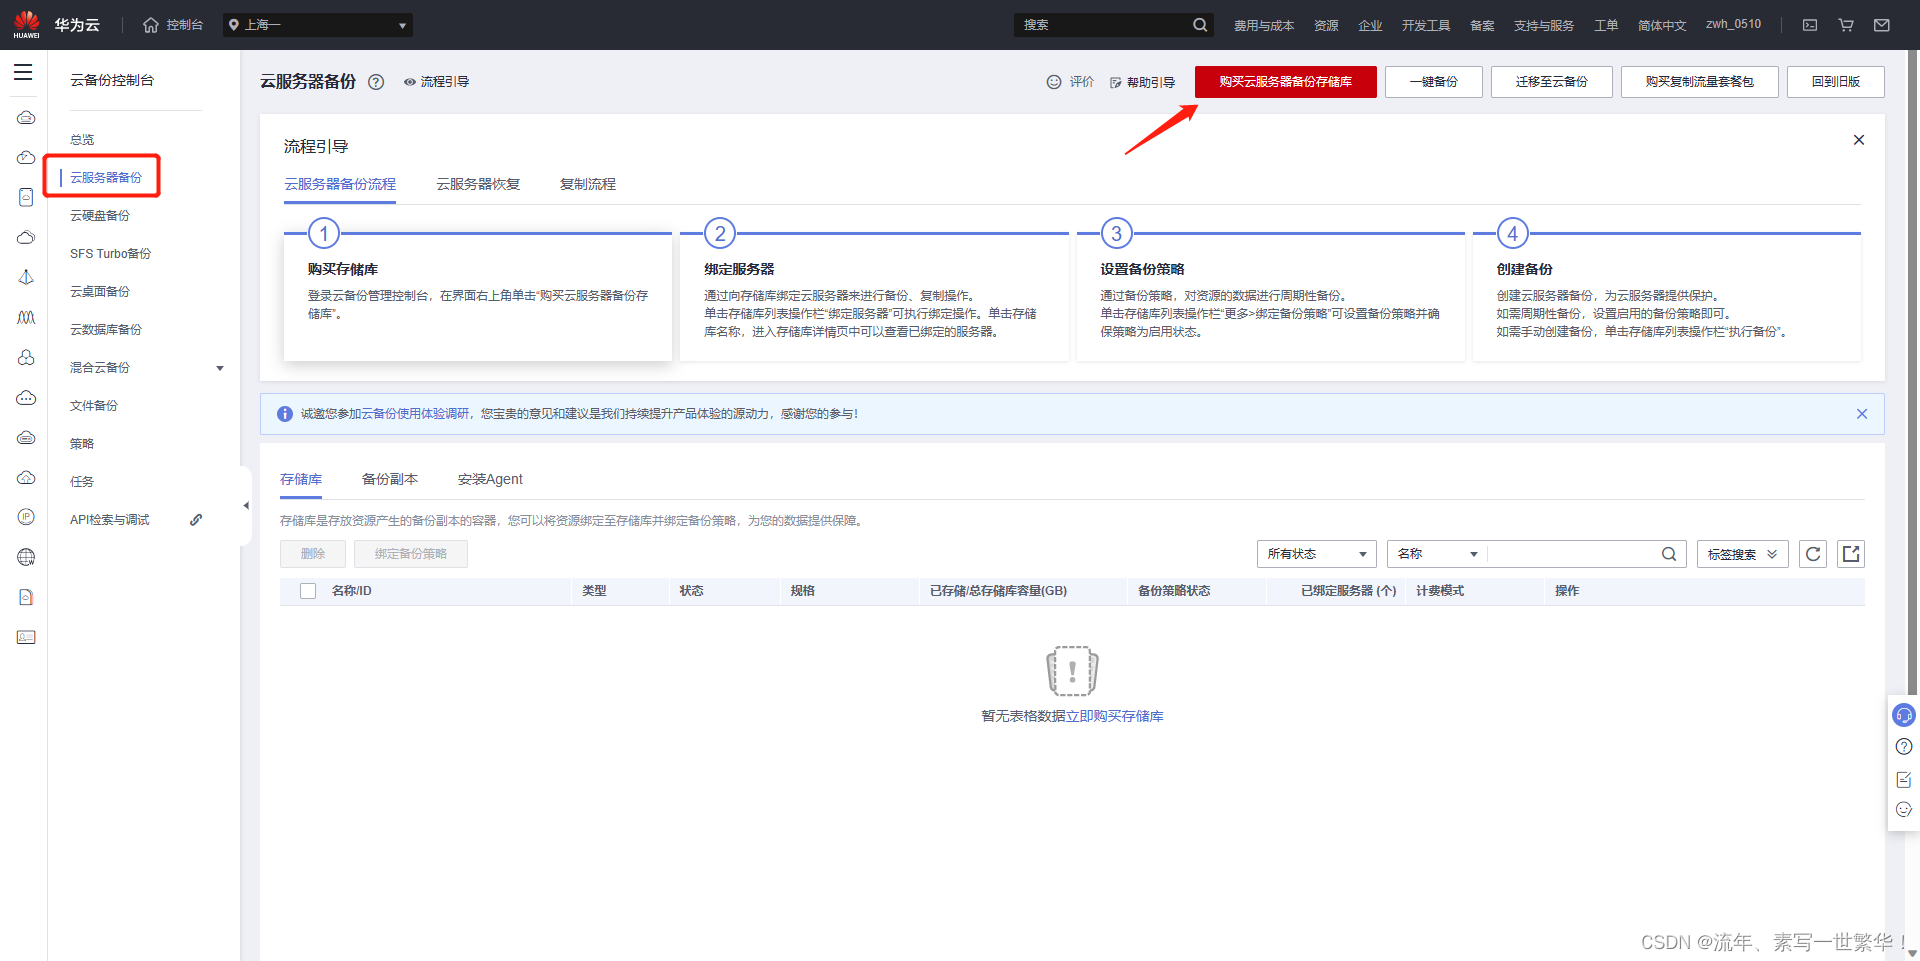This screenshot has height=961, width=1920.
Task: Open the 企业 menu
Action: [x=1370, y=25]
